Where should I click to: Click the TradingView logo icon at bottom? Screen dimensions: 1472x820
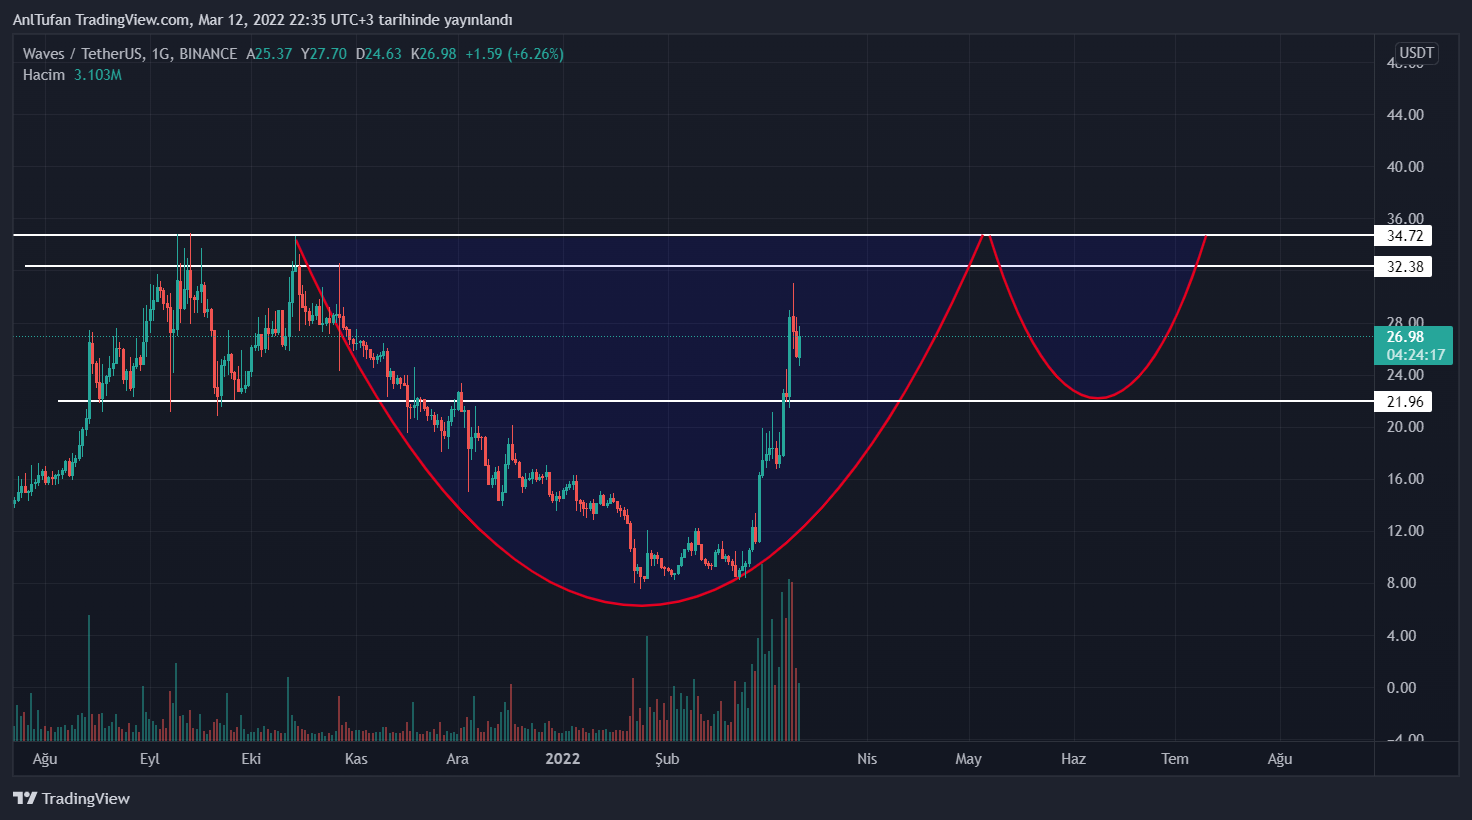point(25,798)
